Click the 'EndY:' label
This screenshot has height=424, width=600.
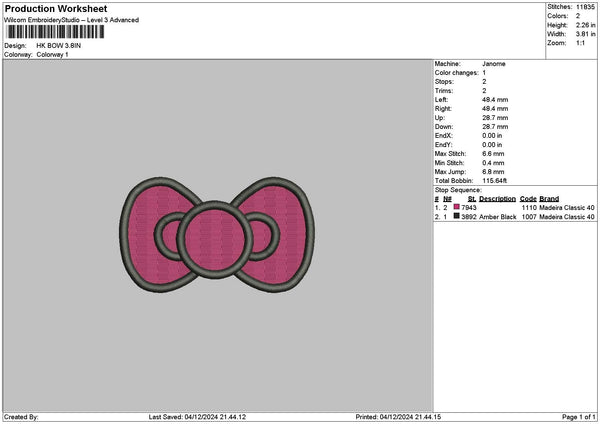tap(443, 145)
